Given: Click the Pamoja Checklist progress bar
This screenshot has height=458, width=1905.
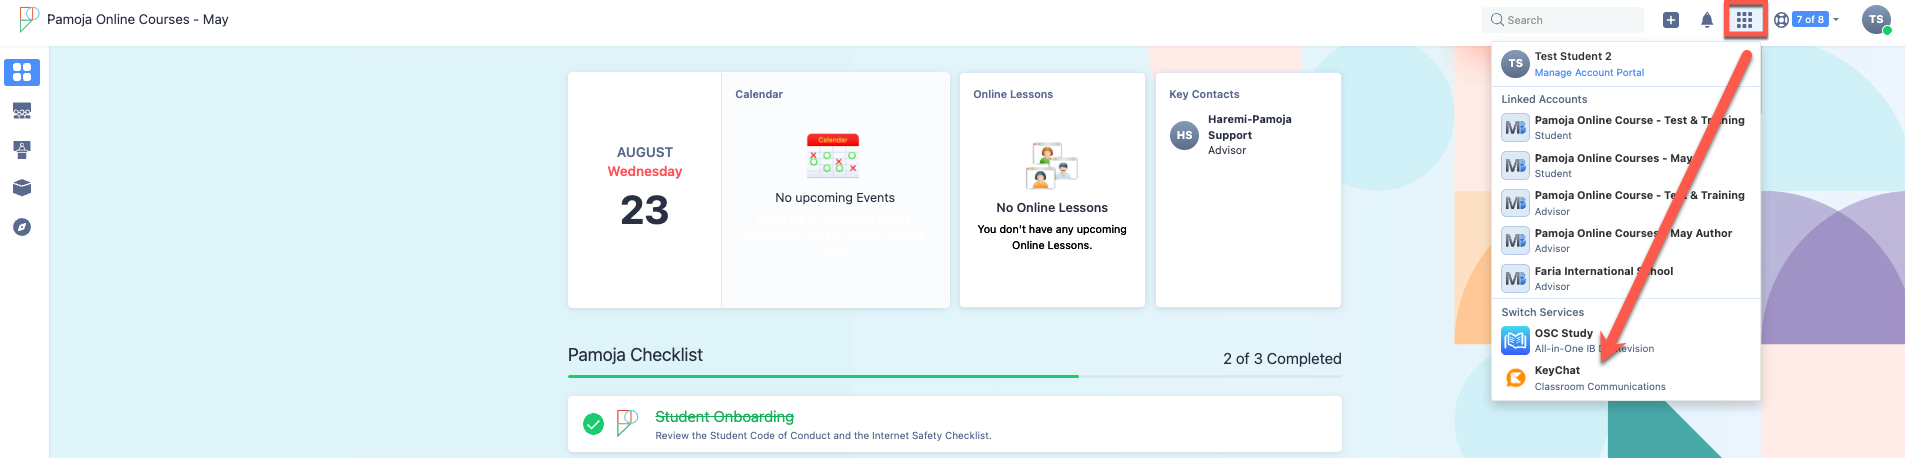Looking at the screenshot, I should pyautogui.click(x=954, y=376).
